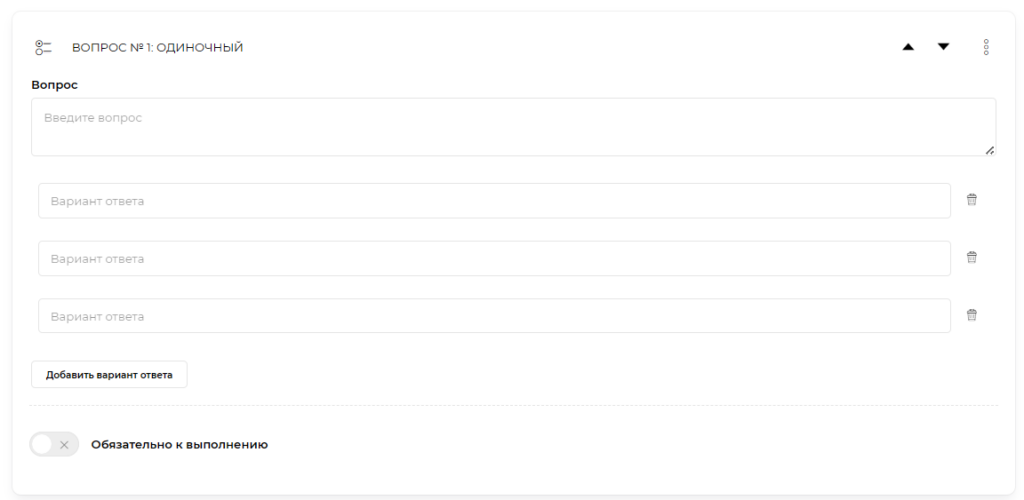Click the white knob of the required switch
This screenshot has height=500, width=1024.
(43, 444)
